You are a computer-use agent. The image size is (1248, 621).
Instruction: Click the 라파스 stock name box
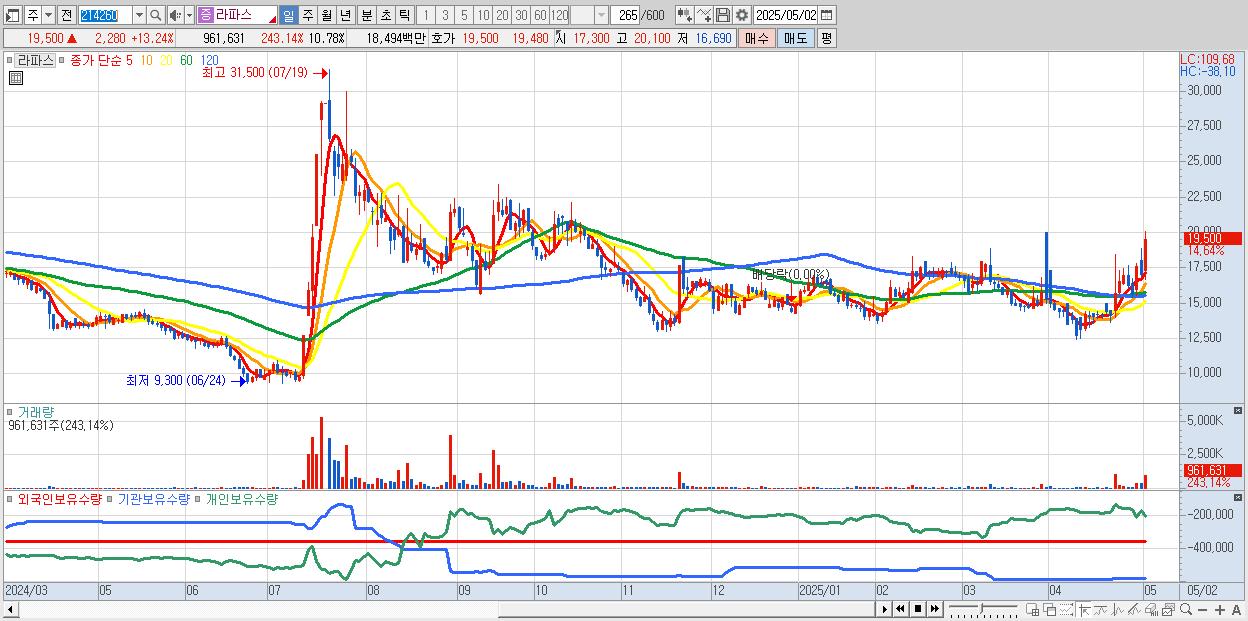coord(238,15)
